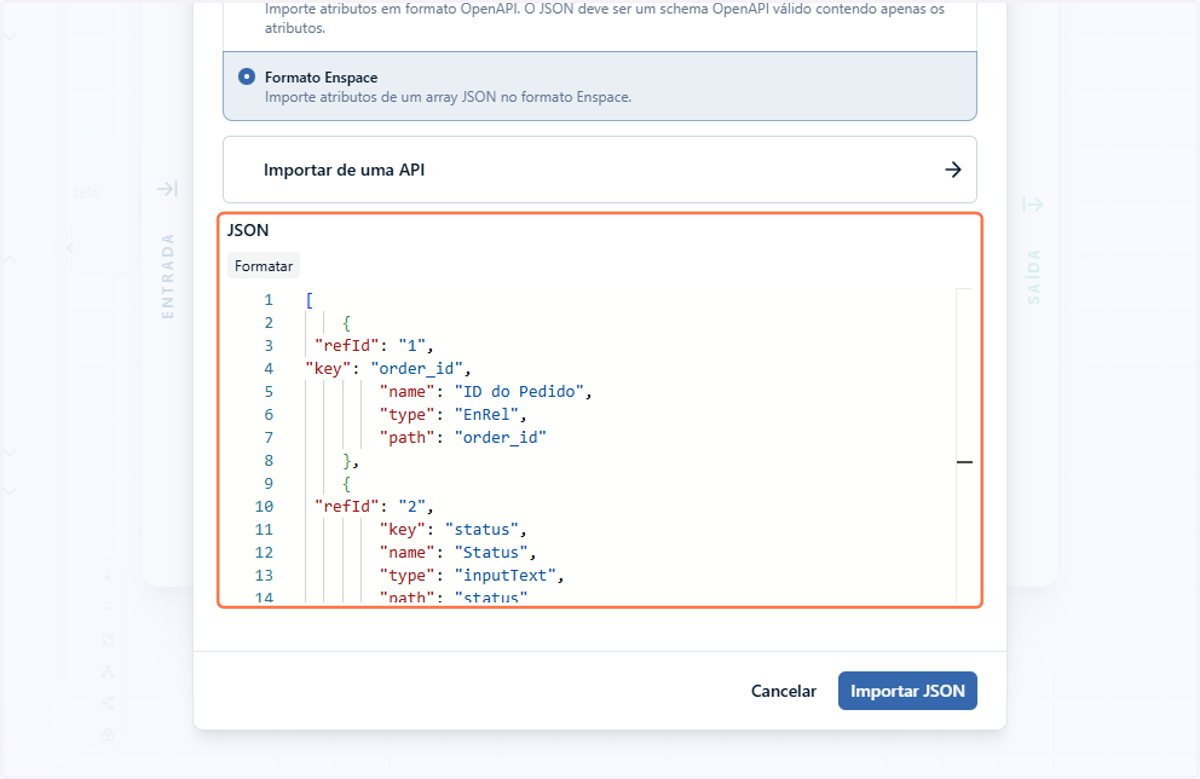Click the "key": "order_id" line
This screenshot has height=779, width=1200.
coord(388,369)
